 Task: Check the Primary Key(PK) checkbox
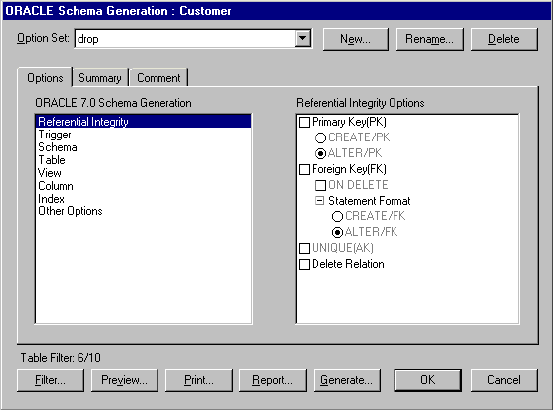point(304,122)
